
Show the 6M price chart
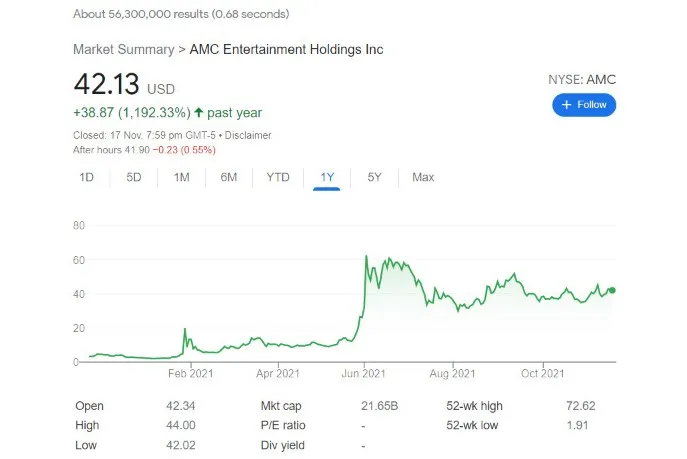(x=229, y=177)
